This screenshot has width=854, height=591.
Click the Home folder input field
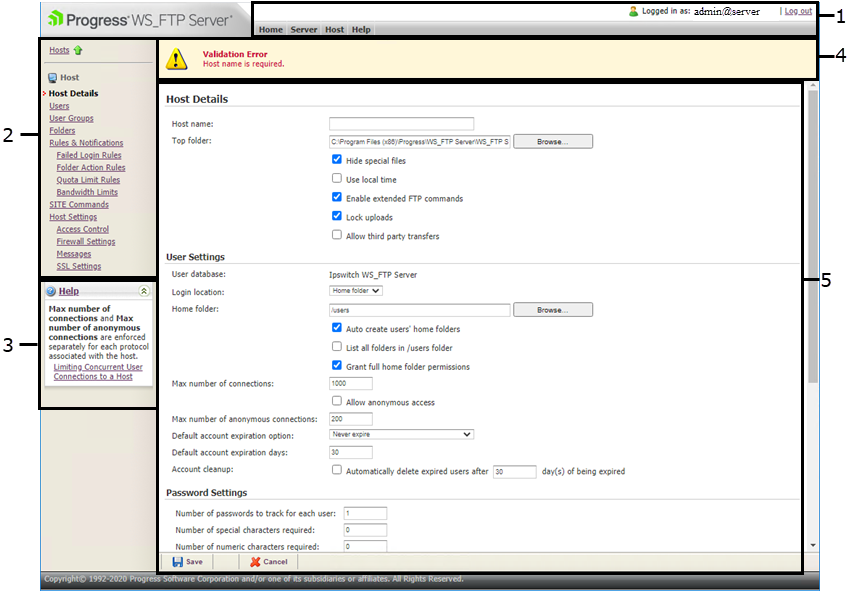click(419, 310)
